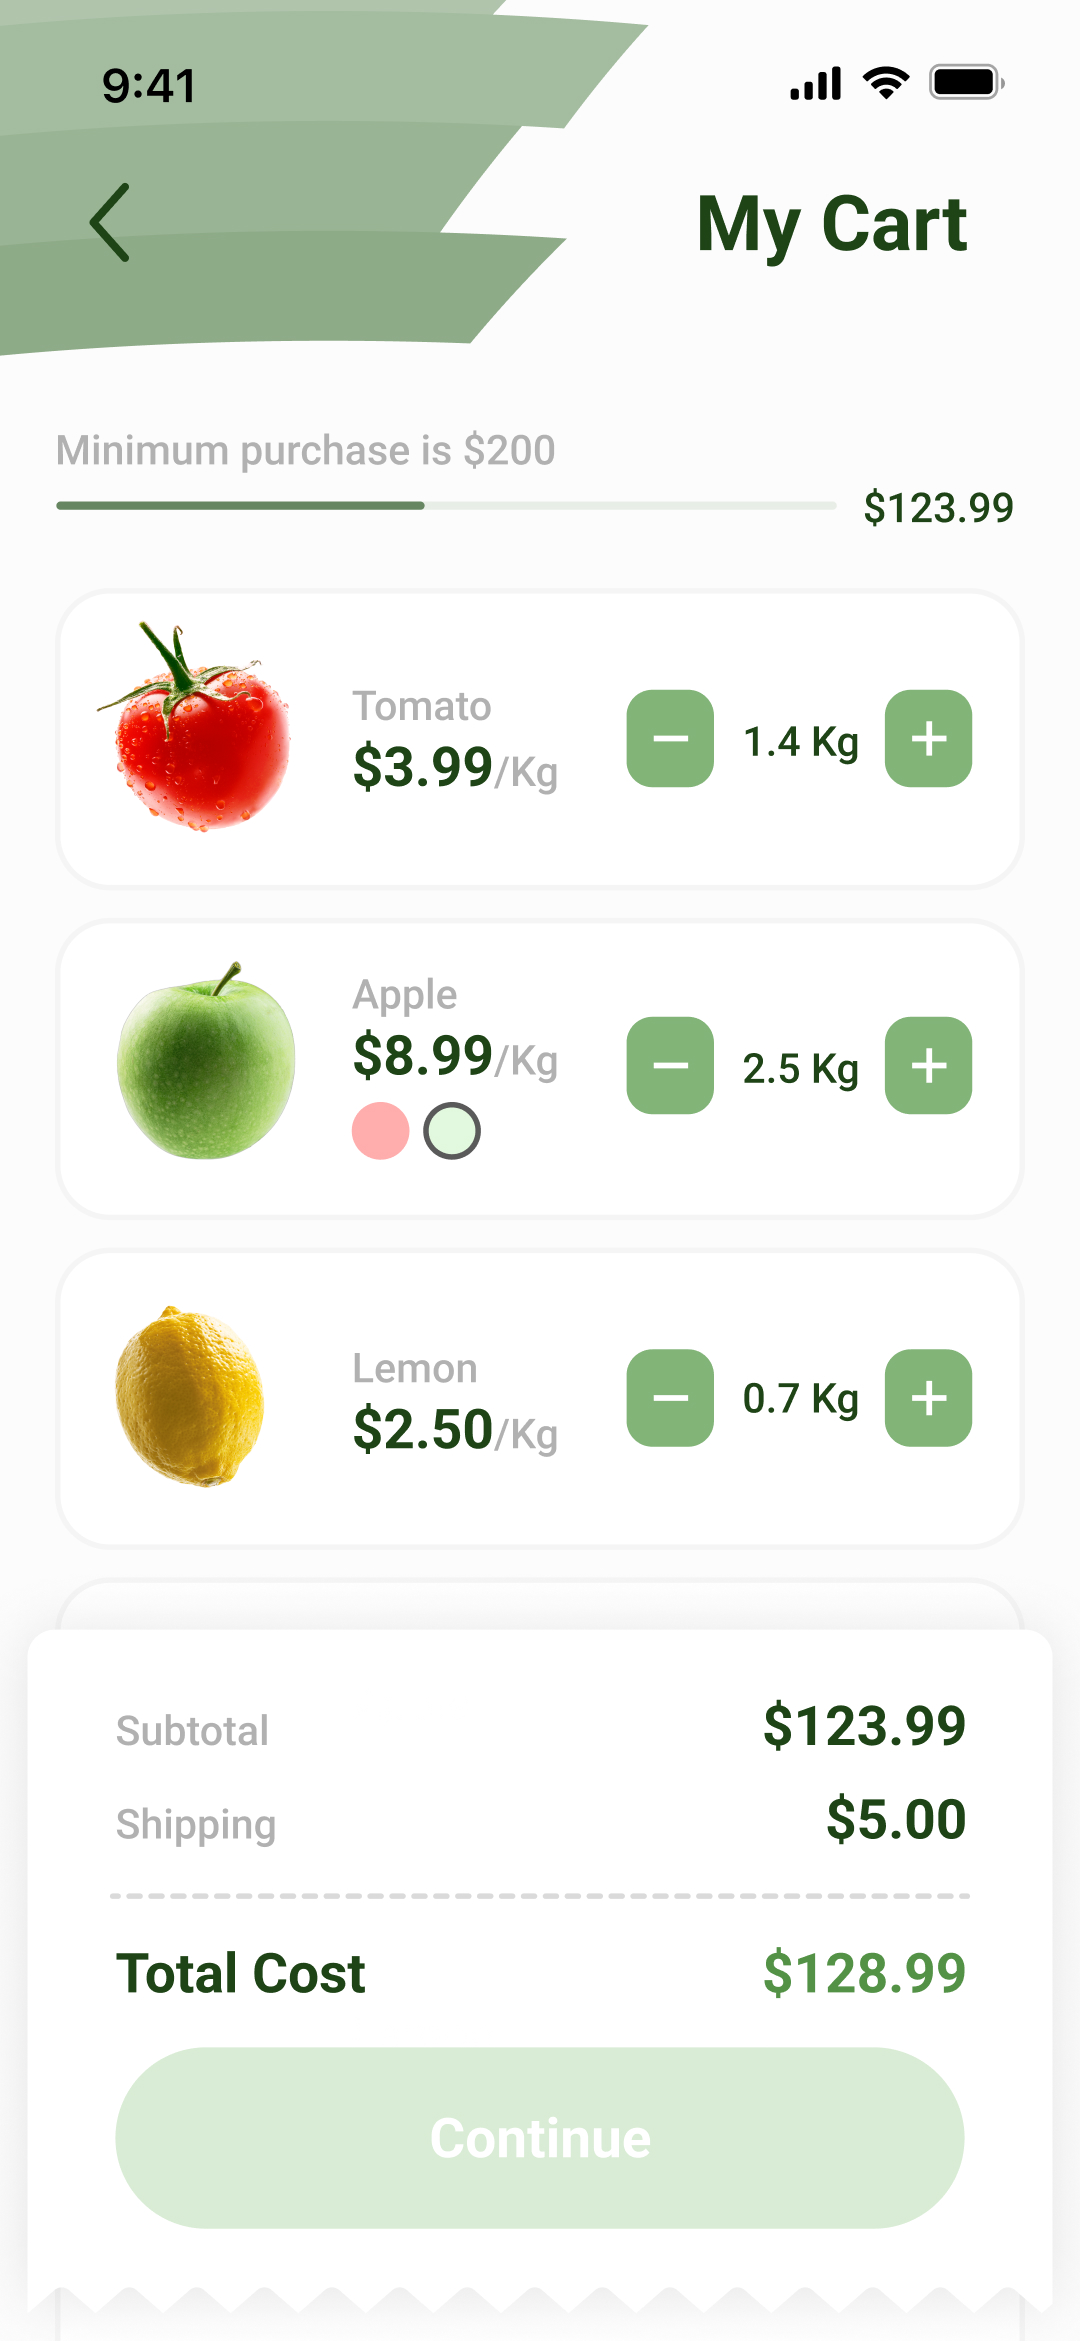The height and width of the screenshot is (2341, 1080).
Task: Tap the Tomato item name
Action: [422, 706]
